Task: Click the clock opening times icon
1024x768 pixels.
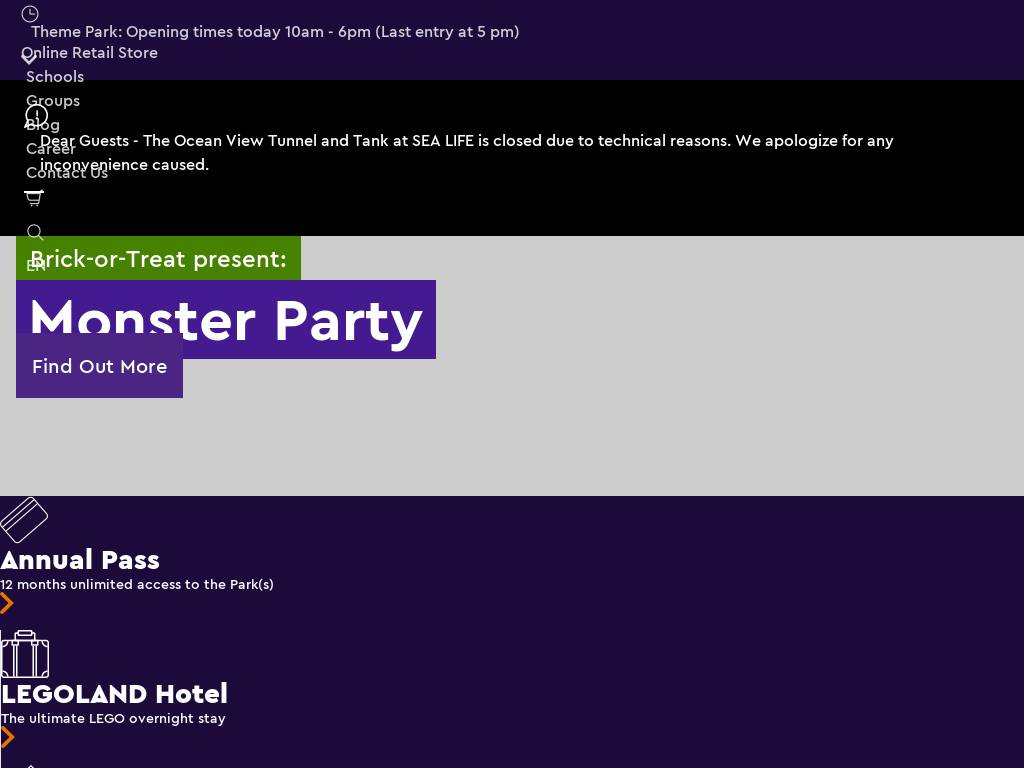Action: click(x=30, y=14)
